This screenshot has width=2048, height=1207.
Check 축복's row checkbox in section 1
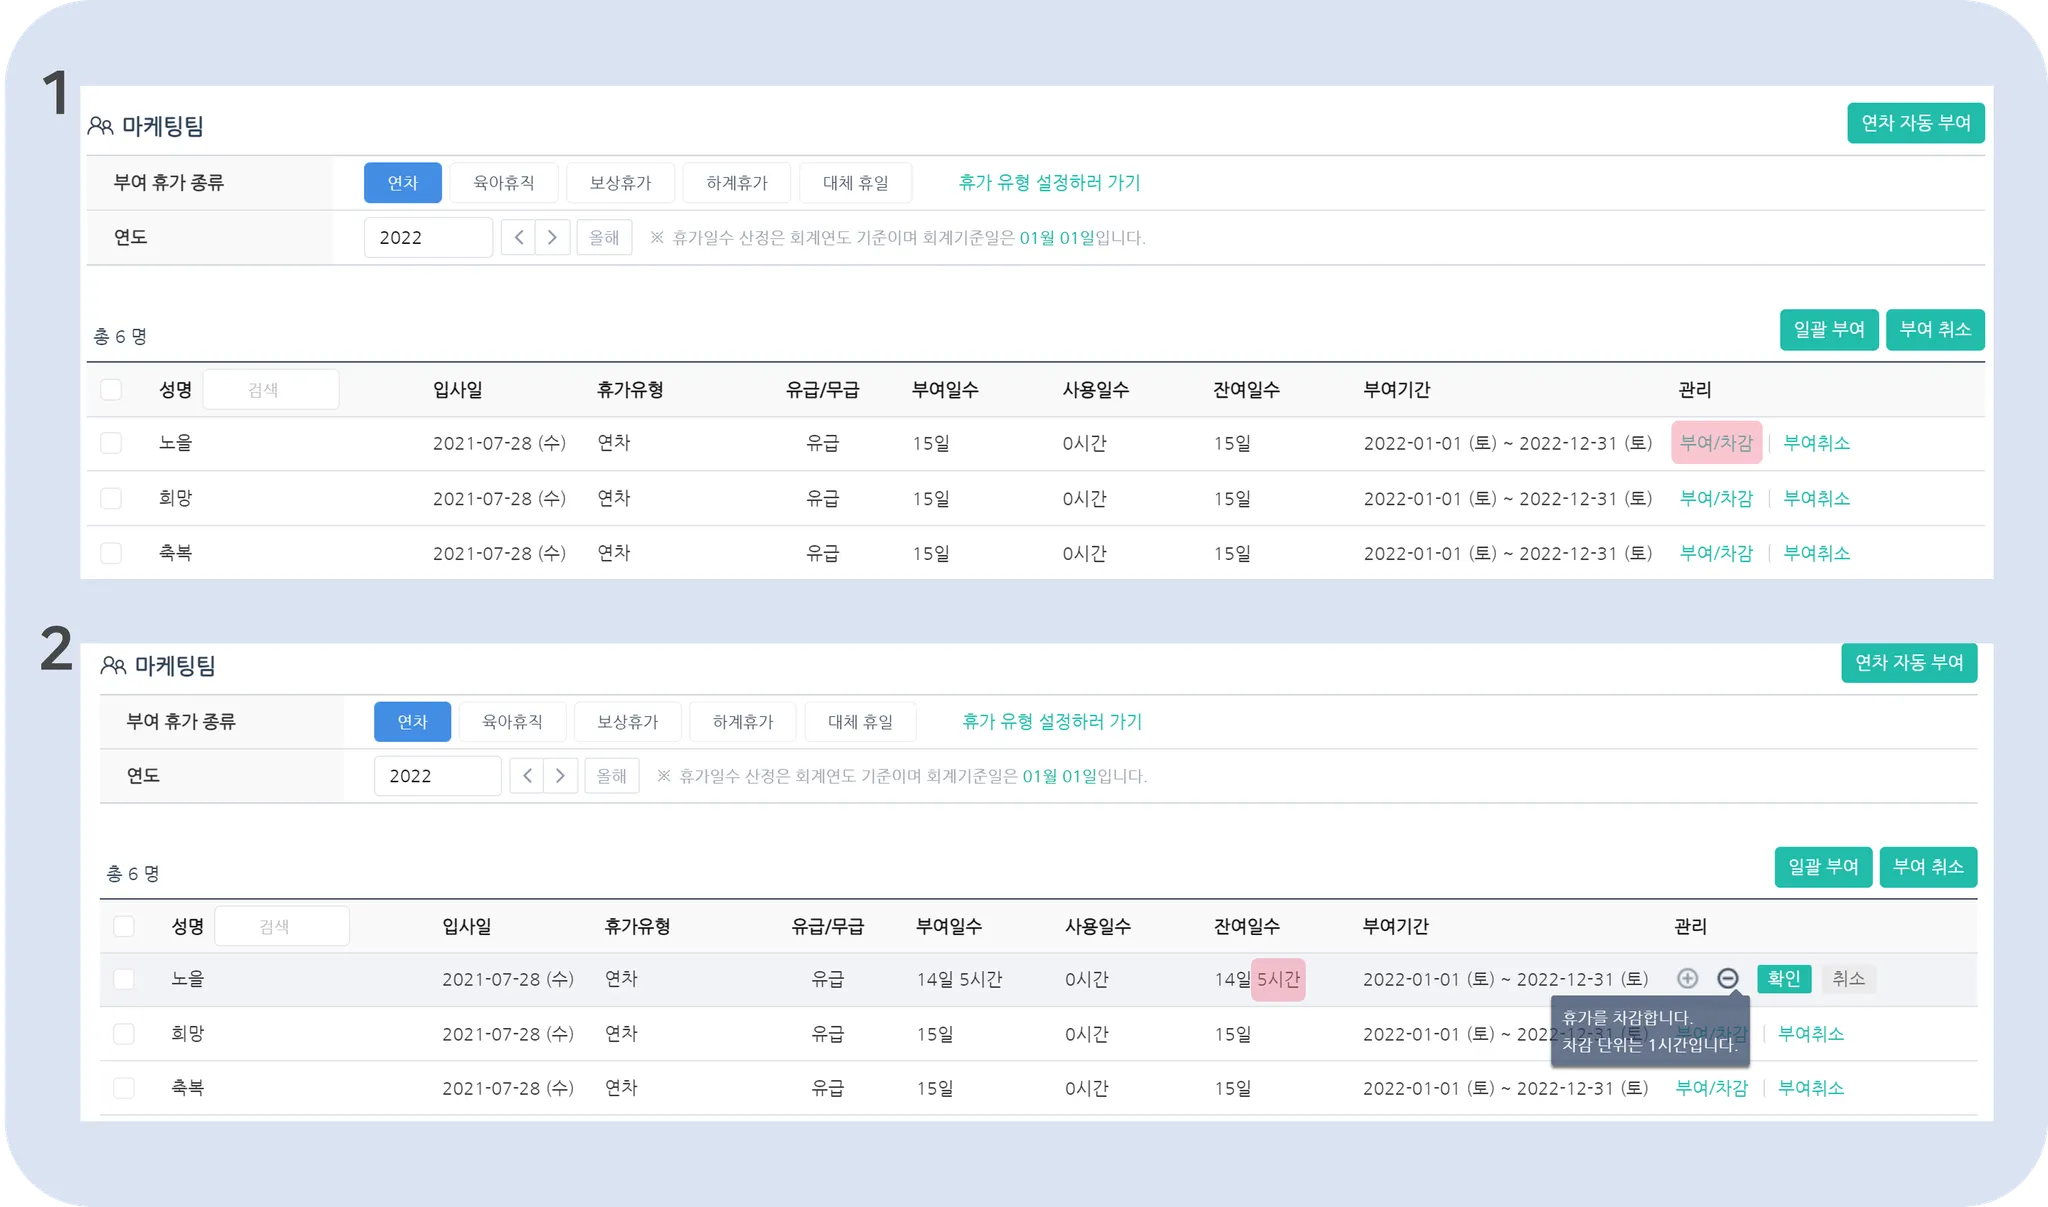click(111, 553)
